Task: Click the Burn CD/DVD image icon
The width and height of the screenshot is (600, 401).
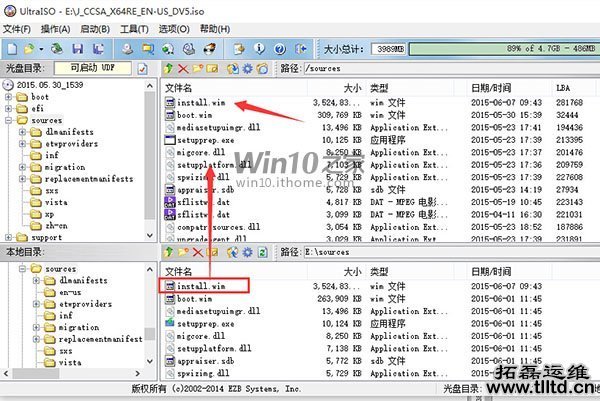Action: pyautogui.click(x=209, y=49)
